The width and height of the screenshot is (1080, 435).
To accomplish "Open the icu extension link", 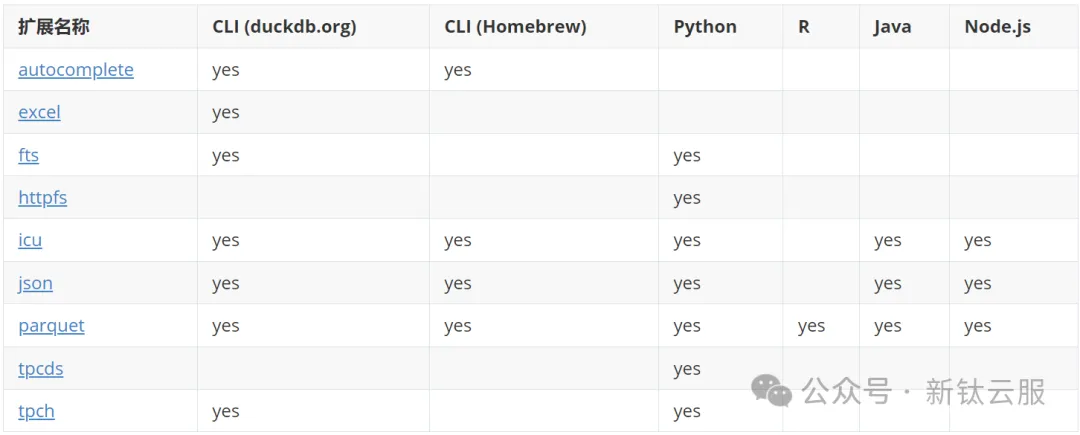I will click(30, 241).
